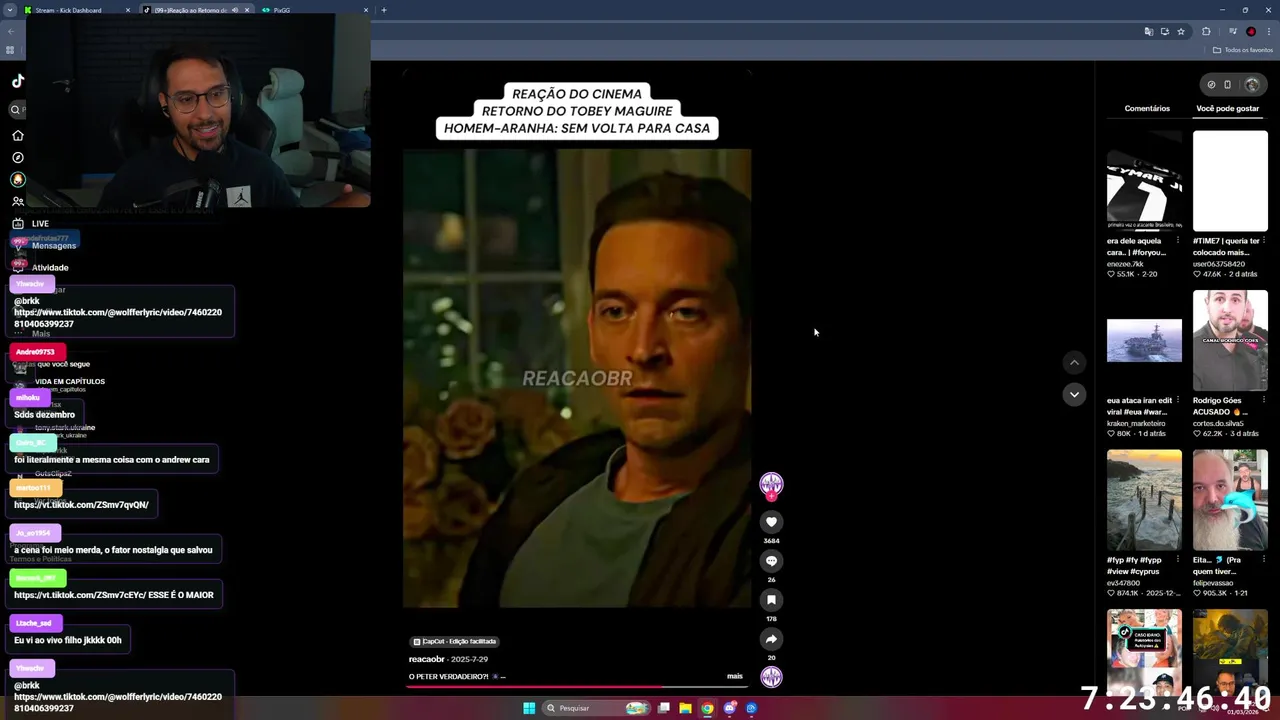Open options for 'Eita...' video
The width and height of the screenshot is (1280, 720).
coord(1264,560)
